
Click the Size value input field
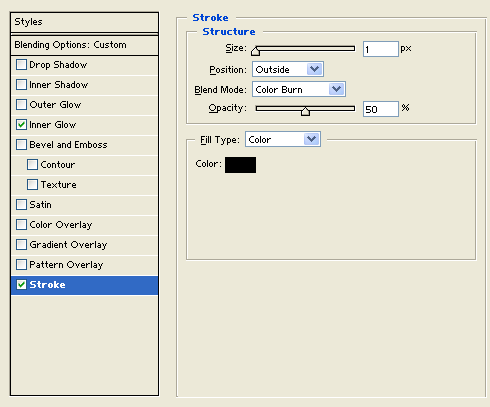coord(381,49)
